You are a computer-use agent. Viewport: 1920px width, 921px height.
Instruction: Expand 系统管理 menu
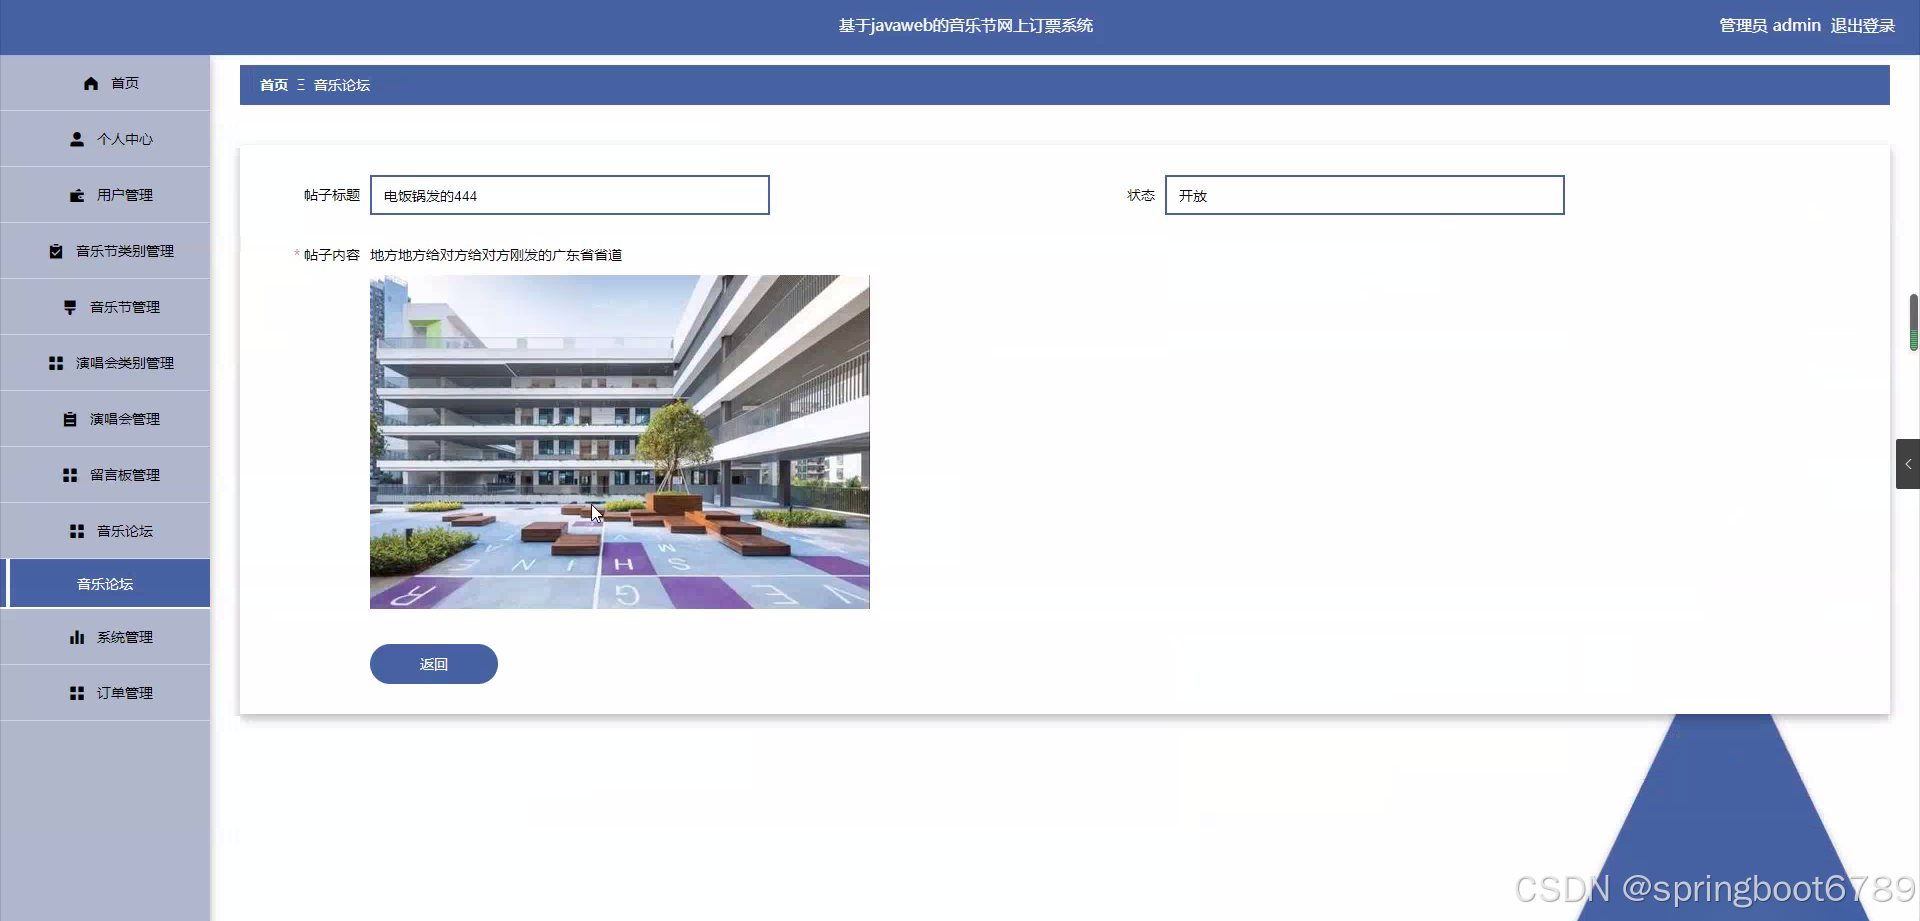(x=105, y=637)
